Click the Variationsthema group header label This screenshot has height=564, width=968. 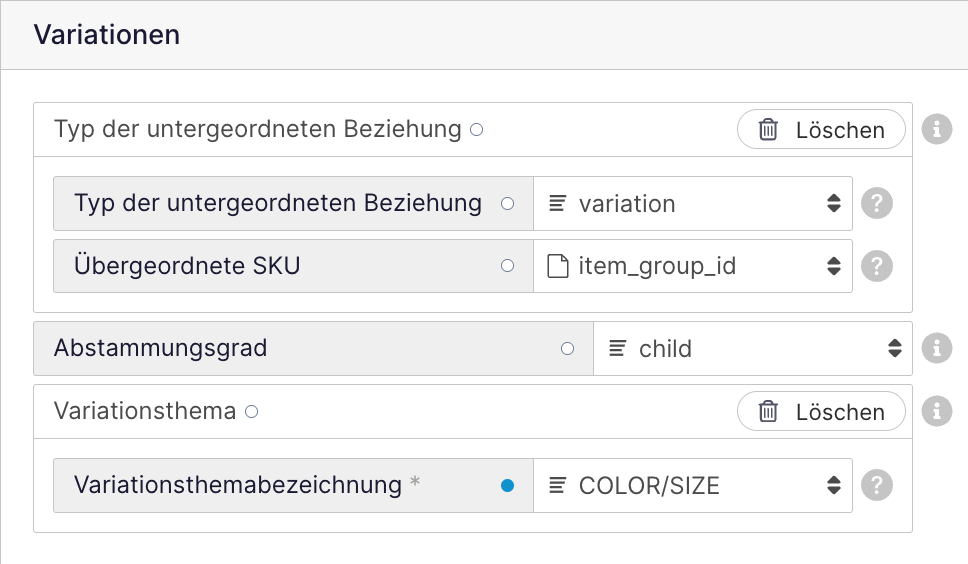(145, 411)
